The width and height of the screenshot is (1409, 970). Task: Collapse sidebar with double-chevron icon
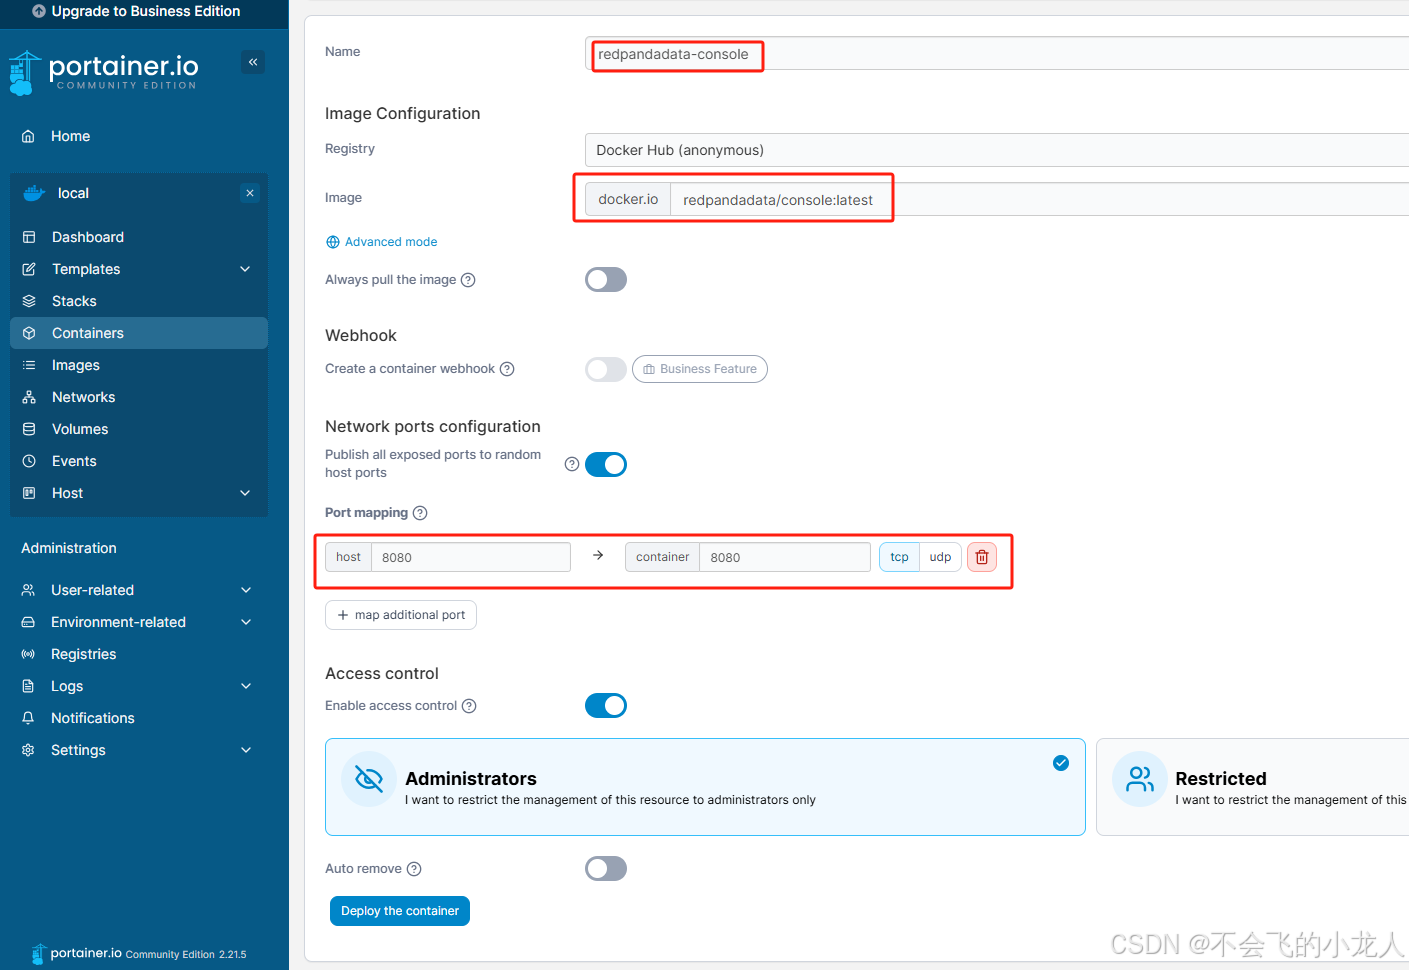click(x=253, y=62)
